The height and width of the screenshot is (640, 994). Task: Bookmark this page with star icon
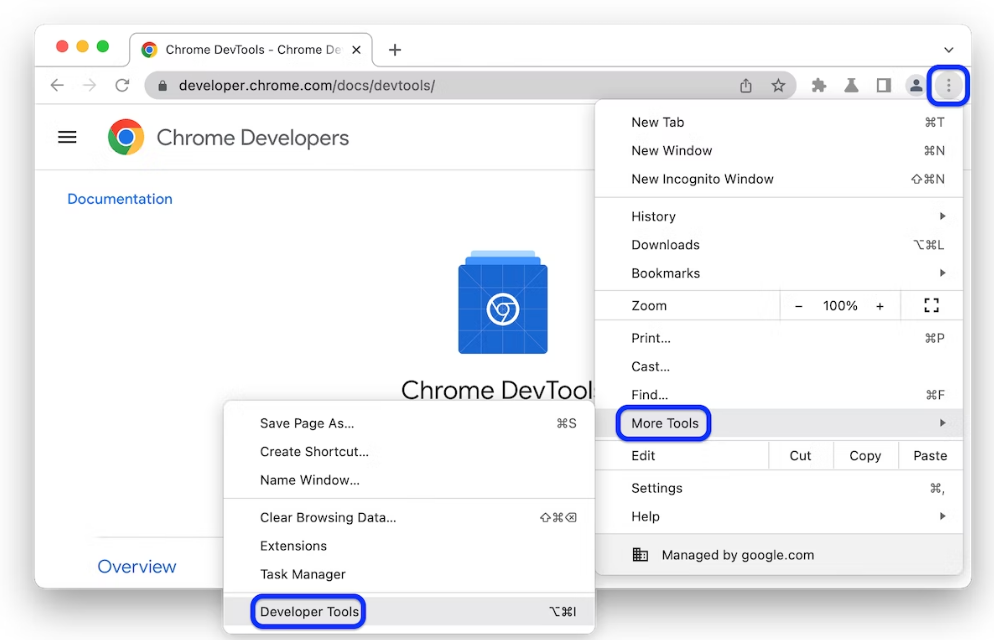[x=778, y=86]
